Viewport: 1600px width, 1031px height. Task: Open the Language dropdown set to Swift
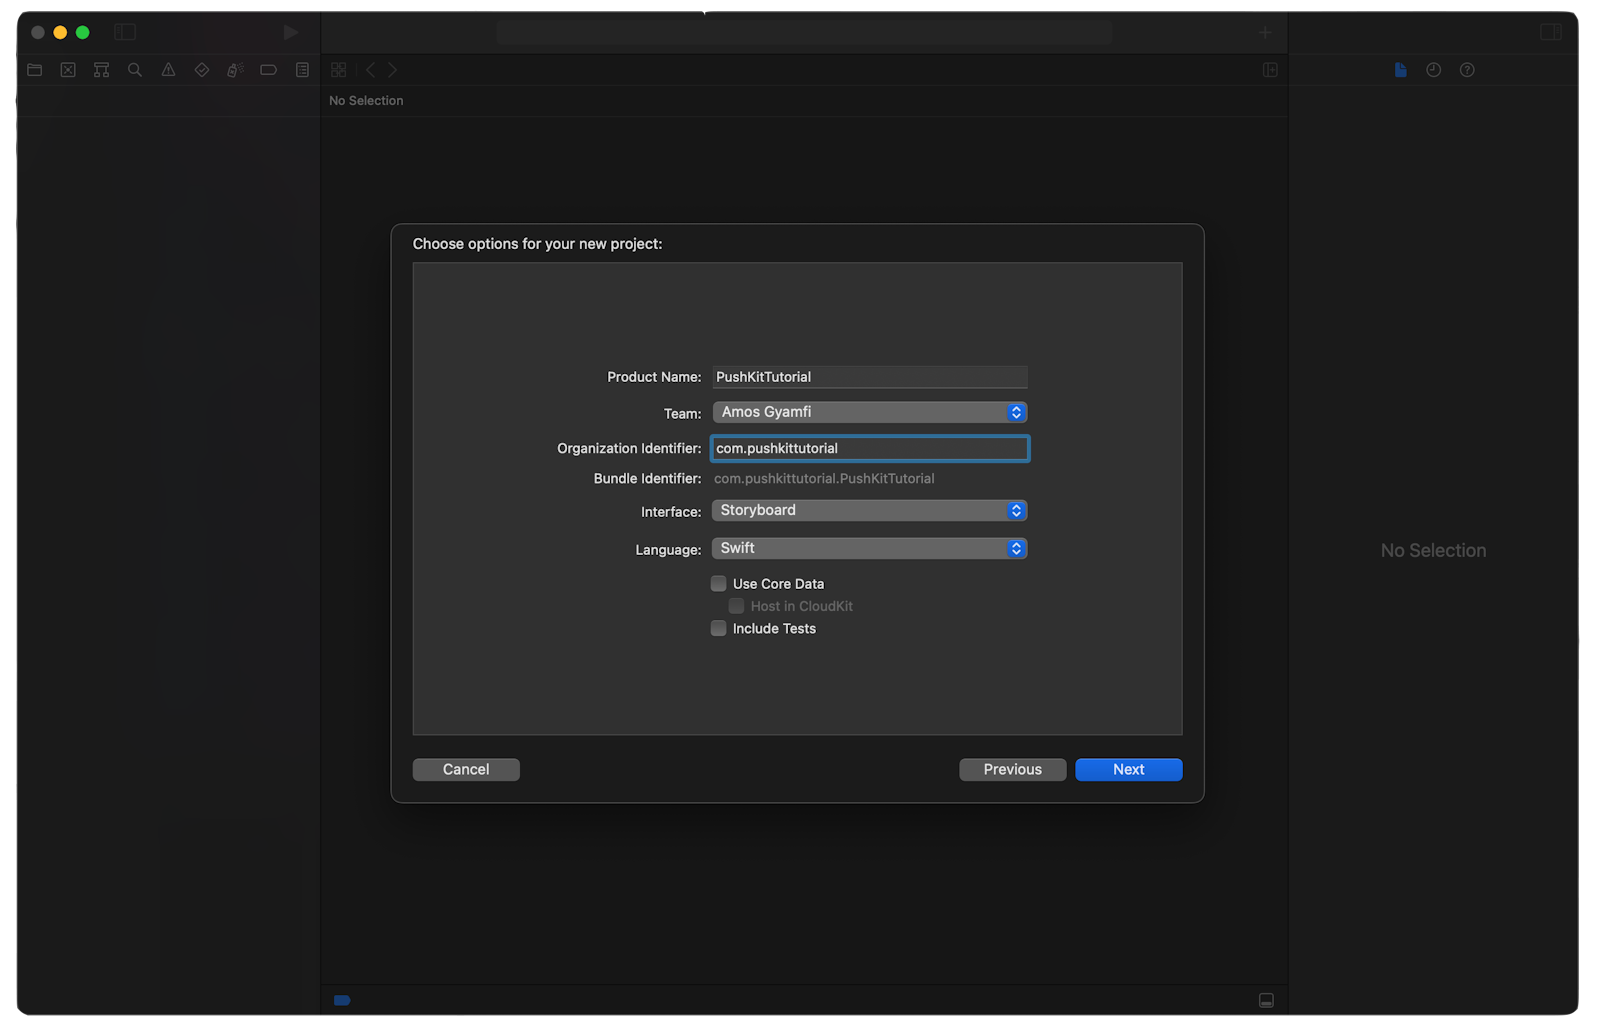869,549
